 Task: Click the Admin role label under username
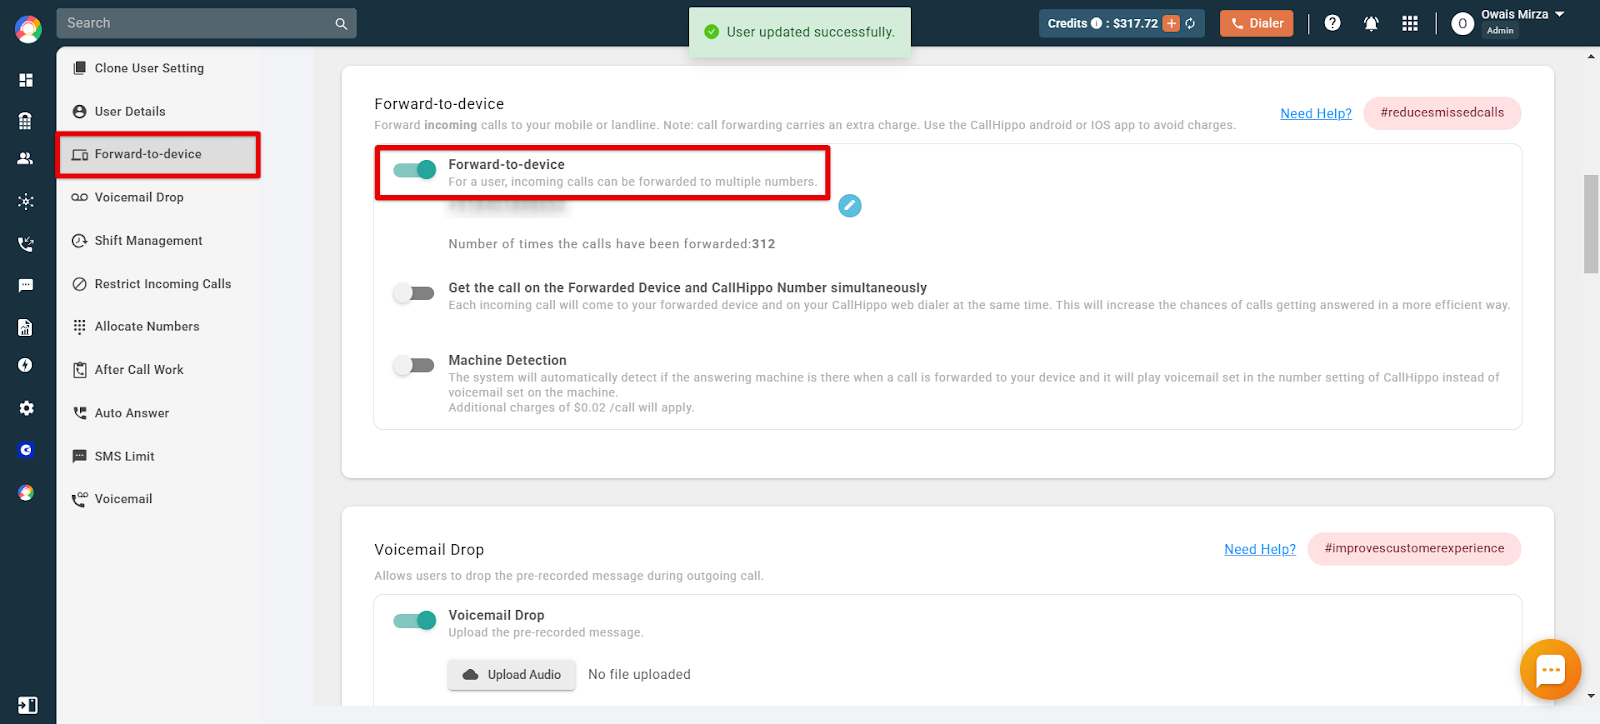coord(1500,31)
